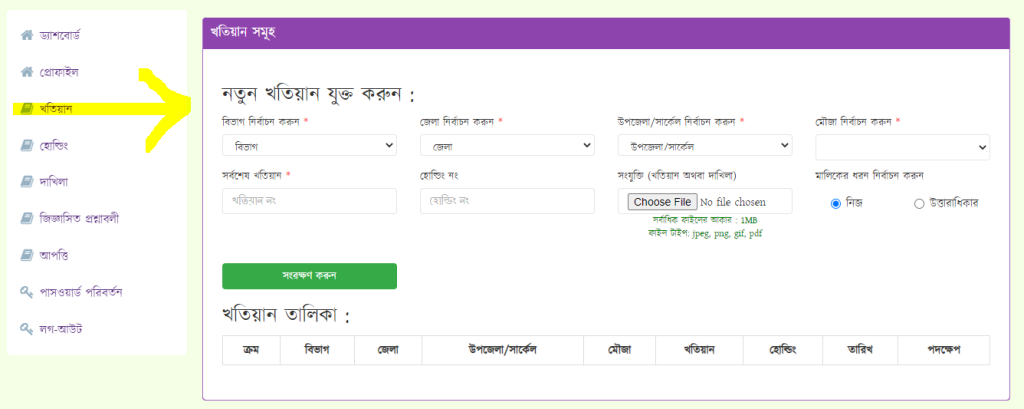Click the book icon beside হোল্ডিং
Image resolution: width=1024 pixels, height=409 pixels.
[x=27, y=145]
